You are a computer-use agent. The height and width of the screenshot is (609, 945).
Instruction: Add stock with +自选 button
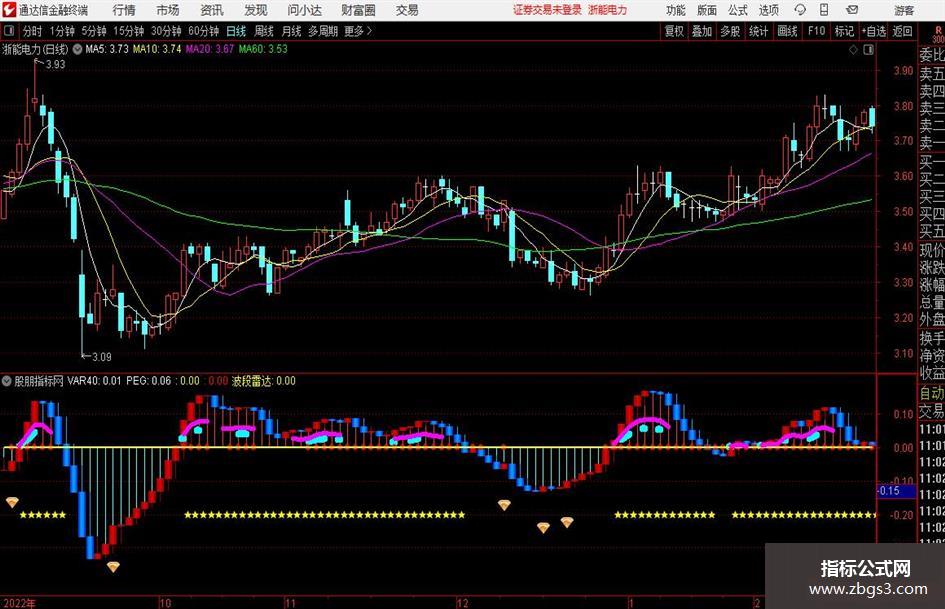point(873,31)
